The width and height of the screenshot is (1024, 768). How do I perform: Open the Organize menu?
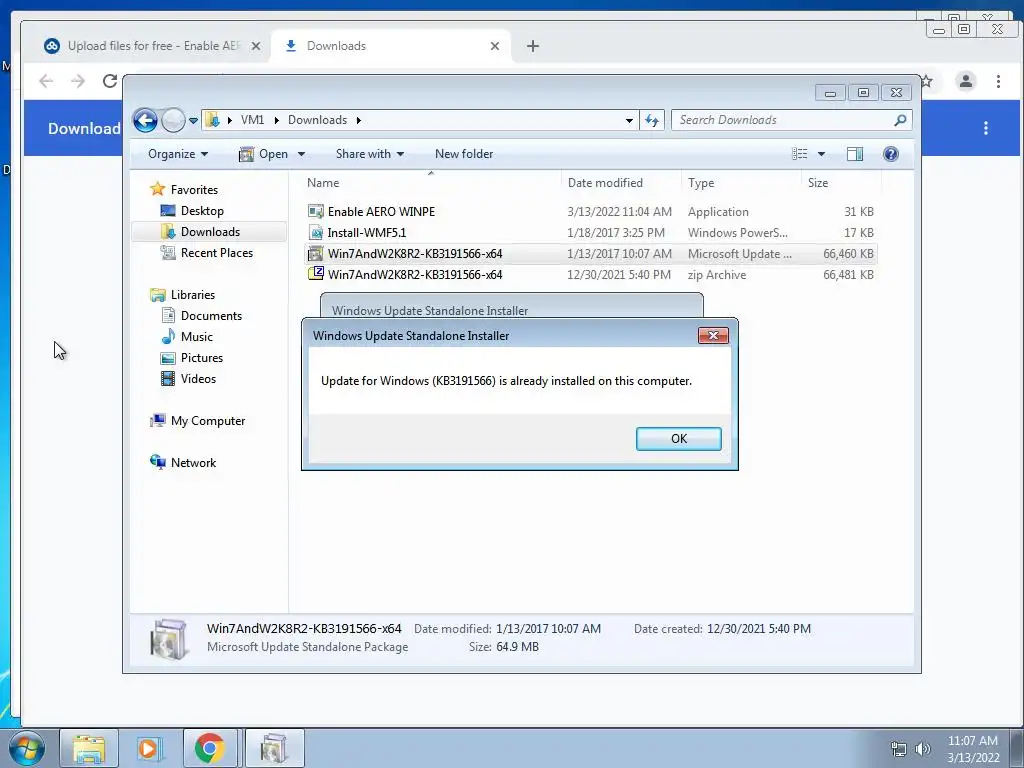(x=178, y=154)
